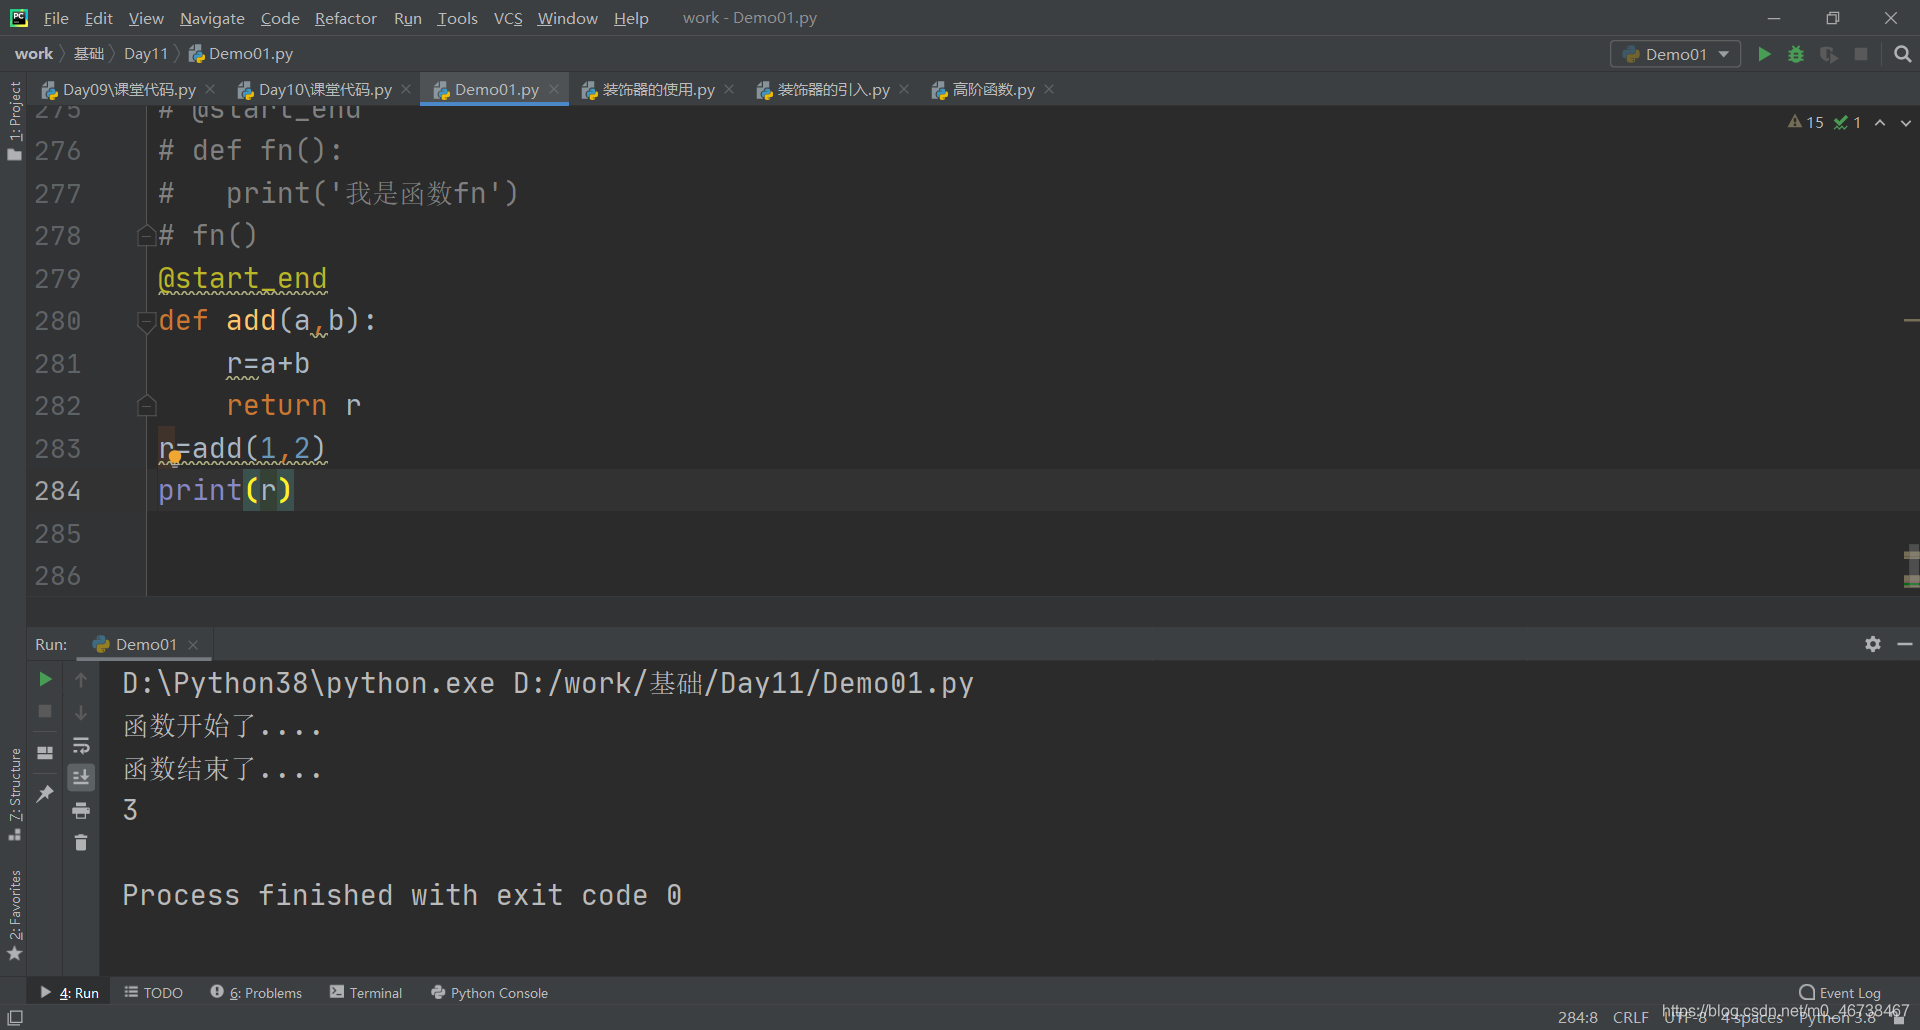1920x1030 pixels.
Task: Go to next highlighted error arrow
Action: coord(1905,122)
